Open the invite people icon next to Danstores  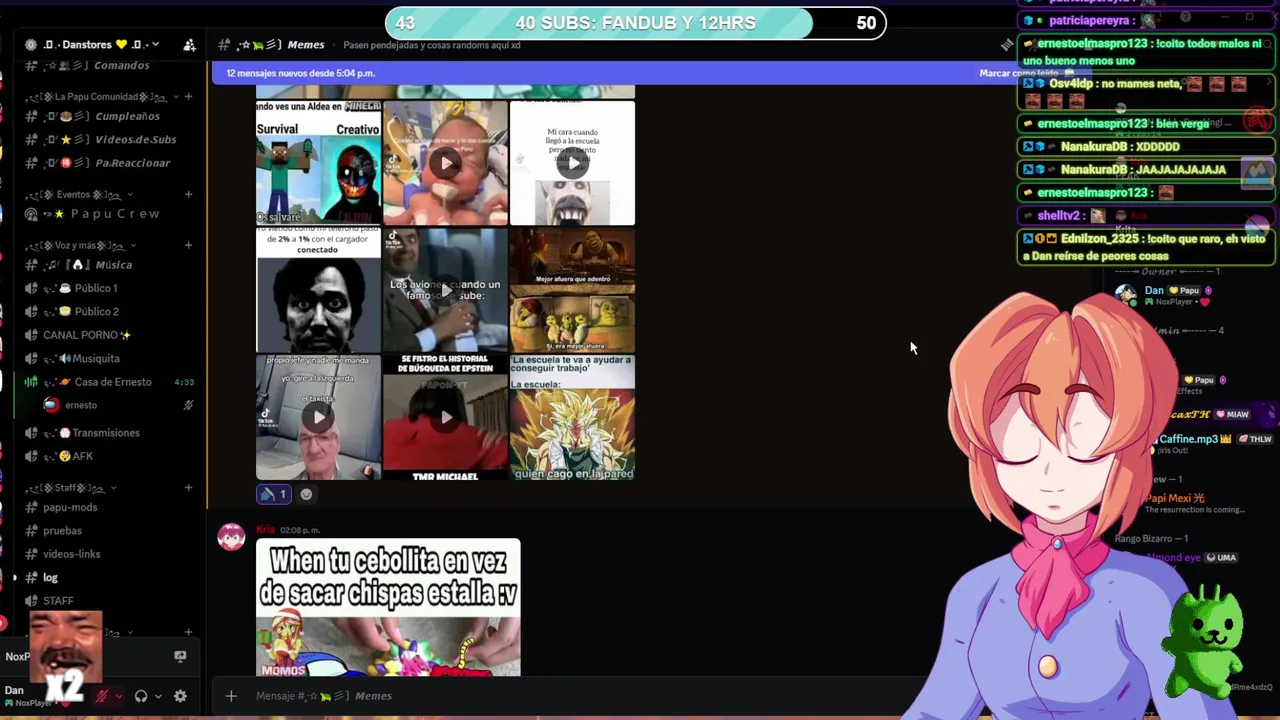click(x=189, y=45)
